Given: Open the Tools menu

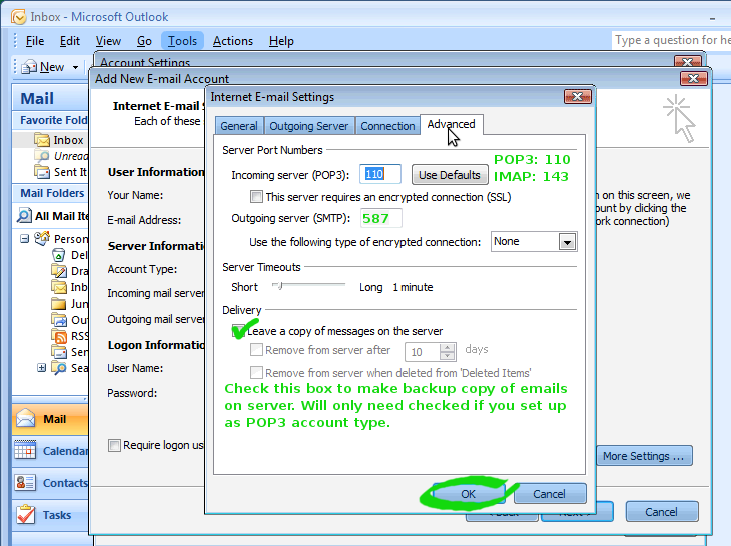Looking at the screenshot, I should tap(182, 41).
